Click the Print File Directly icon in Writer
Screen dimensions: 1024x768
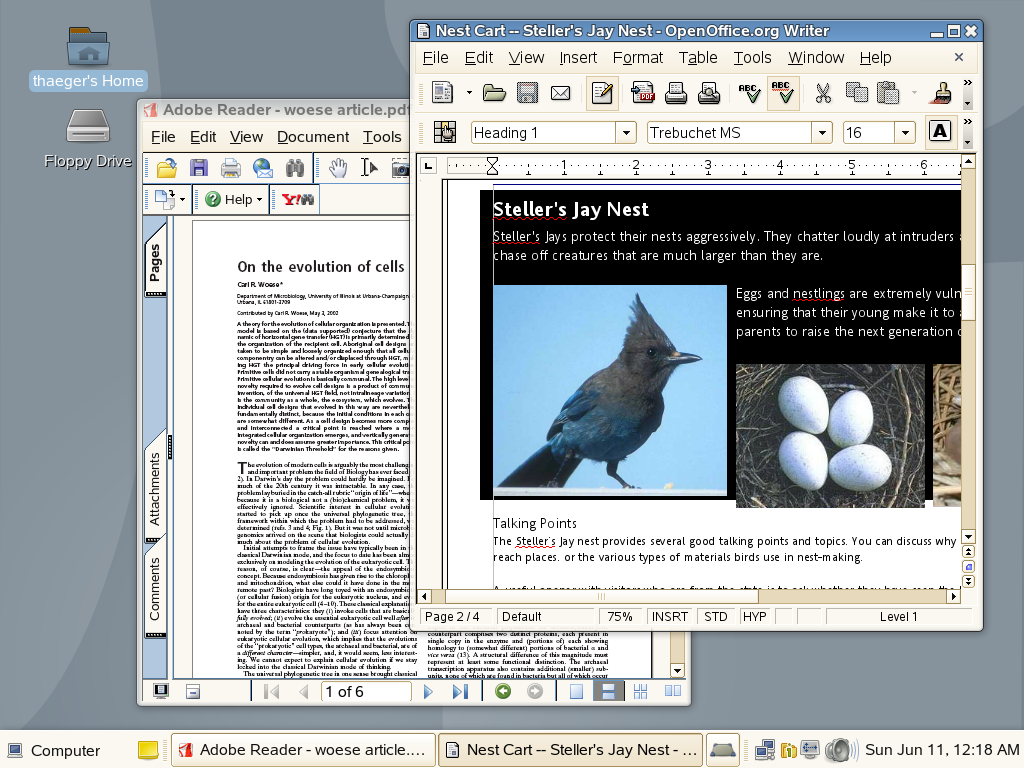coord(676,93)
